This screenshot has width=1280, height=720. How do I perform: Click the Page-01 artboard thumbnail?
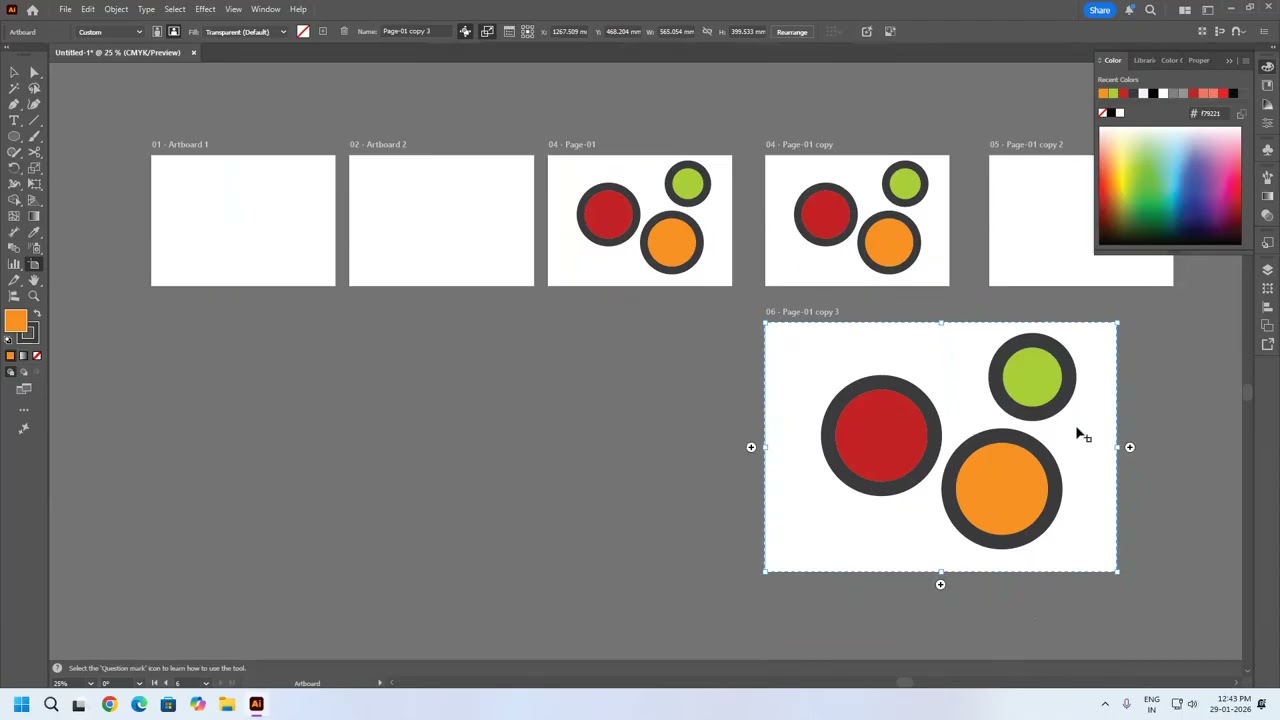[x=640, y=221]
